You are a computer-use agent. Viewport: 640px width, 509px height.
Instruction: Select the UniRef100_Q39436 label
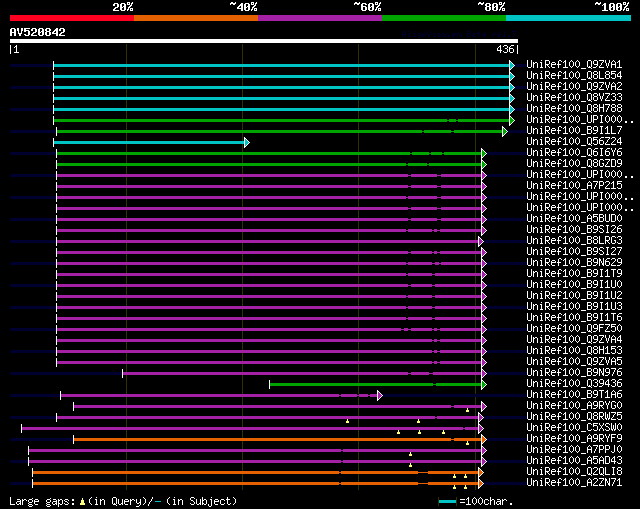pyautogui.click(x=574, y=384)
